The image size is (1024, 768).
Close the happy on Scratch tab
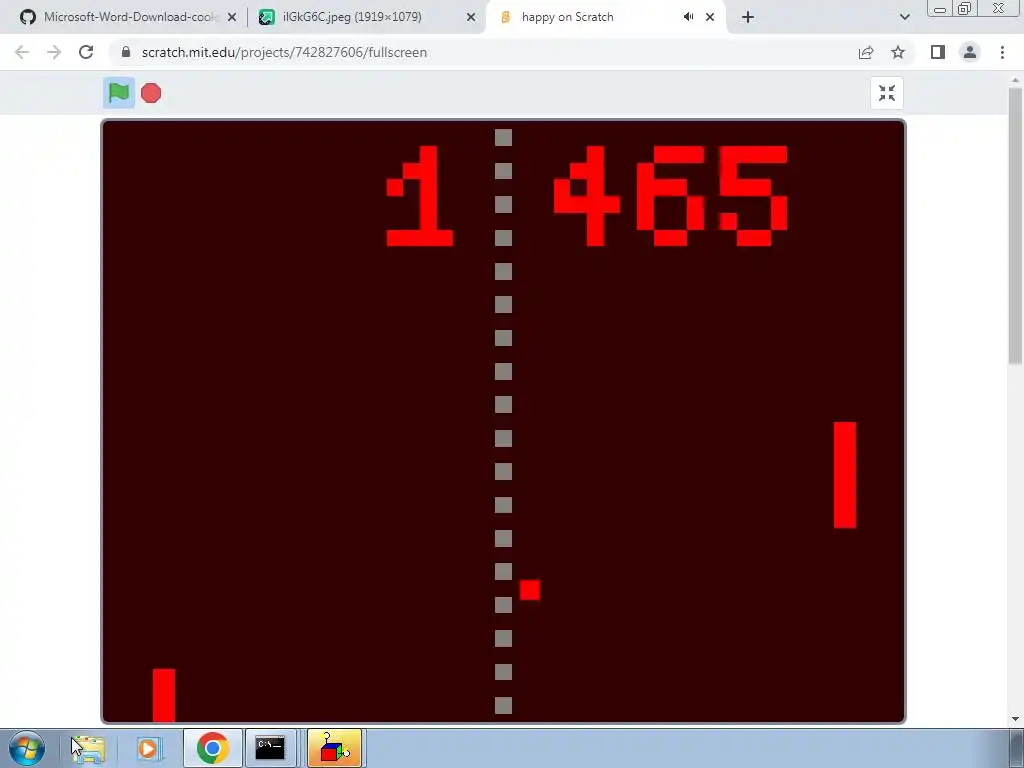click(710, 18)
